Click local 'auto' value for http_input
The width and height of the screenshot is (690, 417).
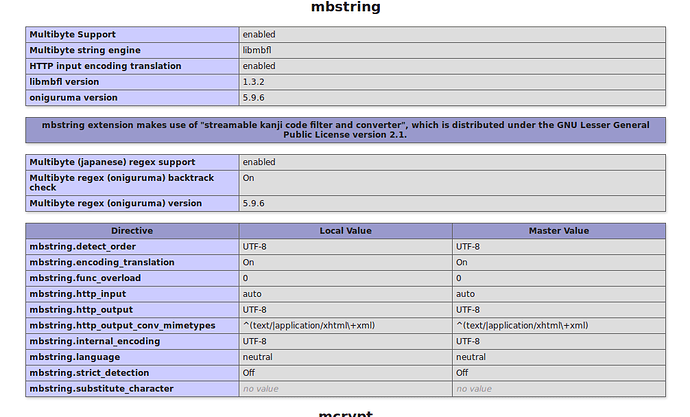346,294
